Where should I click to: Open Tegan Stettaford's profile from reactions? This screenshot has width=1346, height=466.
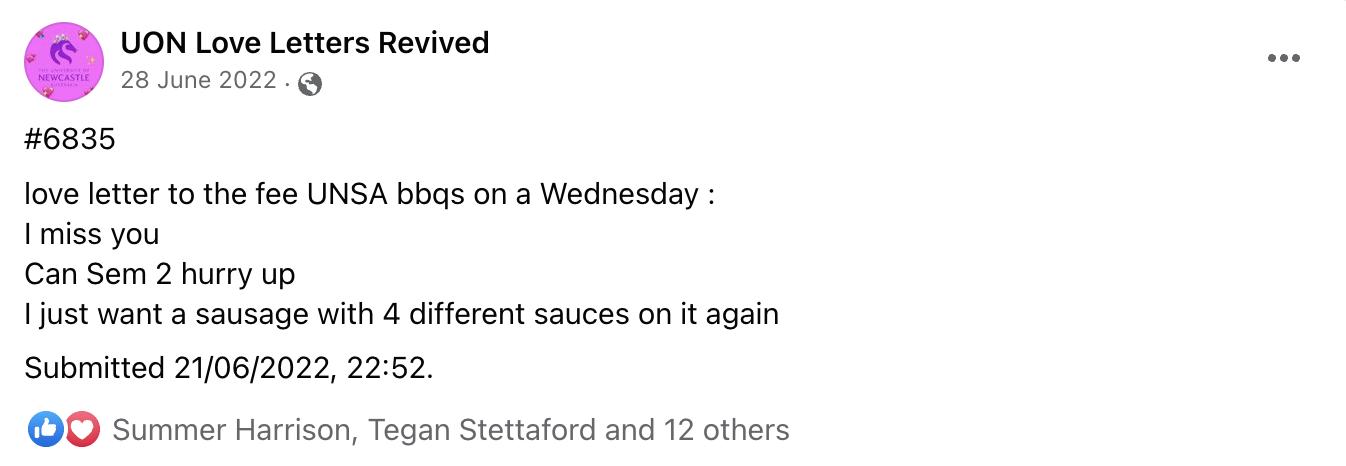coord(482,431)
